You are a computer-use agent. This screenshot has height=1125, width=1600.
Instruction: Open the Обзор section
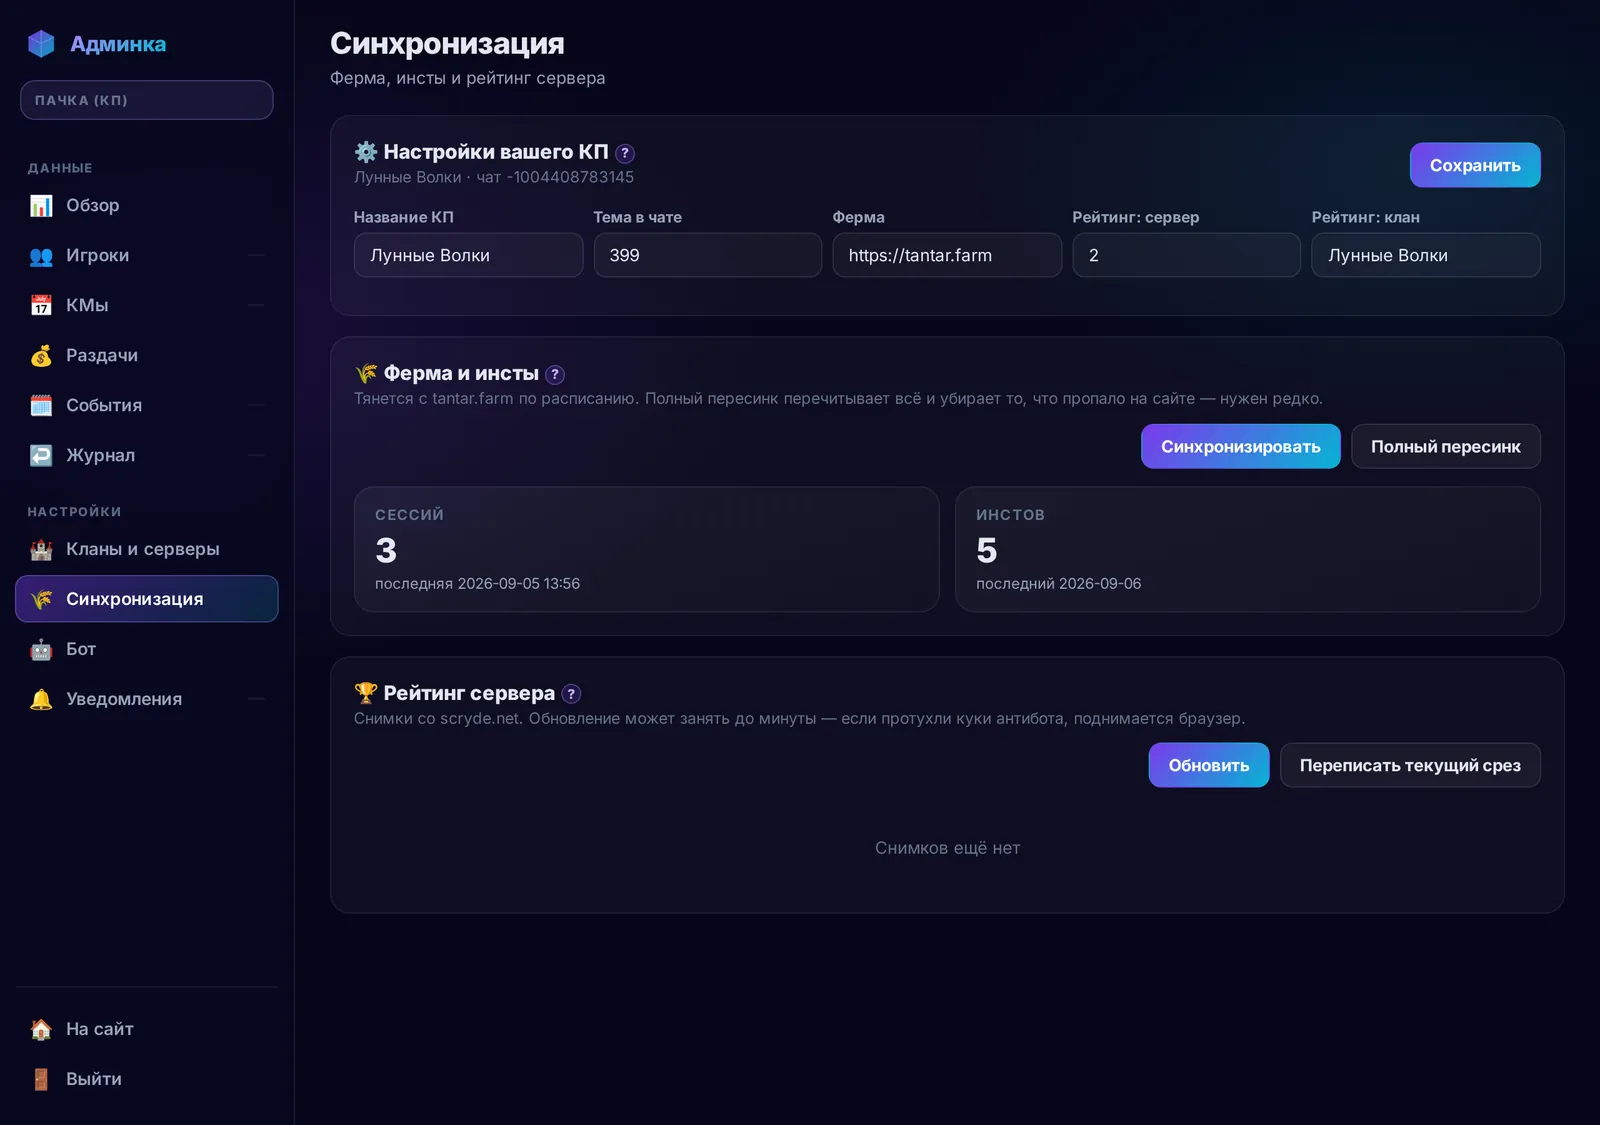click(x=147, y=205)
